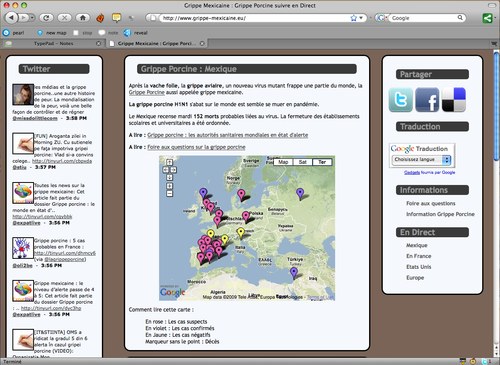Pan the map right
This screenshot has width=500, height=365.
click(x=173, y=170)
